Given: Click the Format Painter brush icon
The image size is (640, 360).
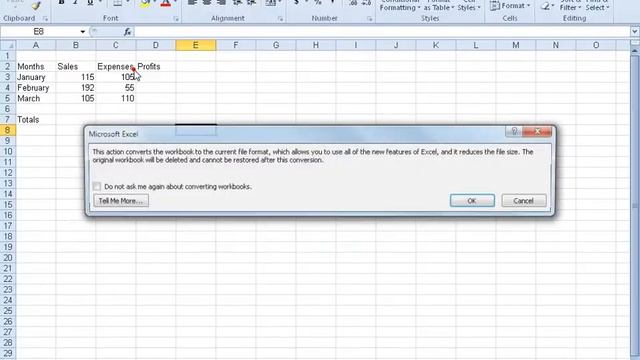Looking at the screenshot, I should pyautogui.click(x=36, y=5).
